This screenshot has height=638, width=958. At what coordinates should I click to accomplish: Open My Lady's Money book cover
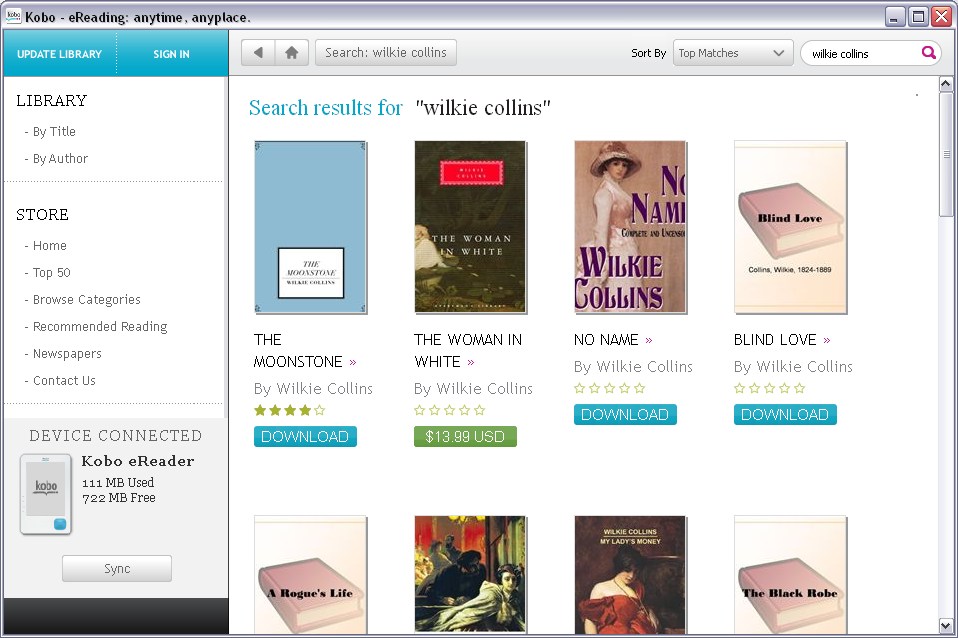629,575
